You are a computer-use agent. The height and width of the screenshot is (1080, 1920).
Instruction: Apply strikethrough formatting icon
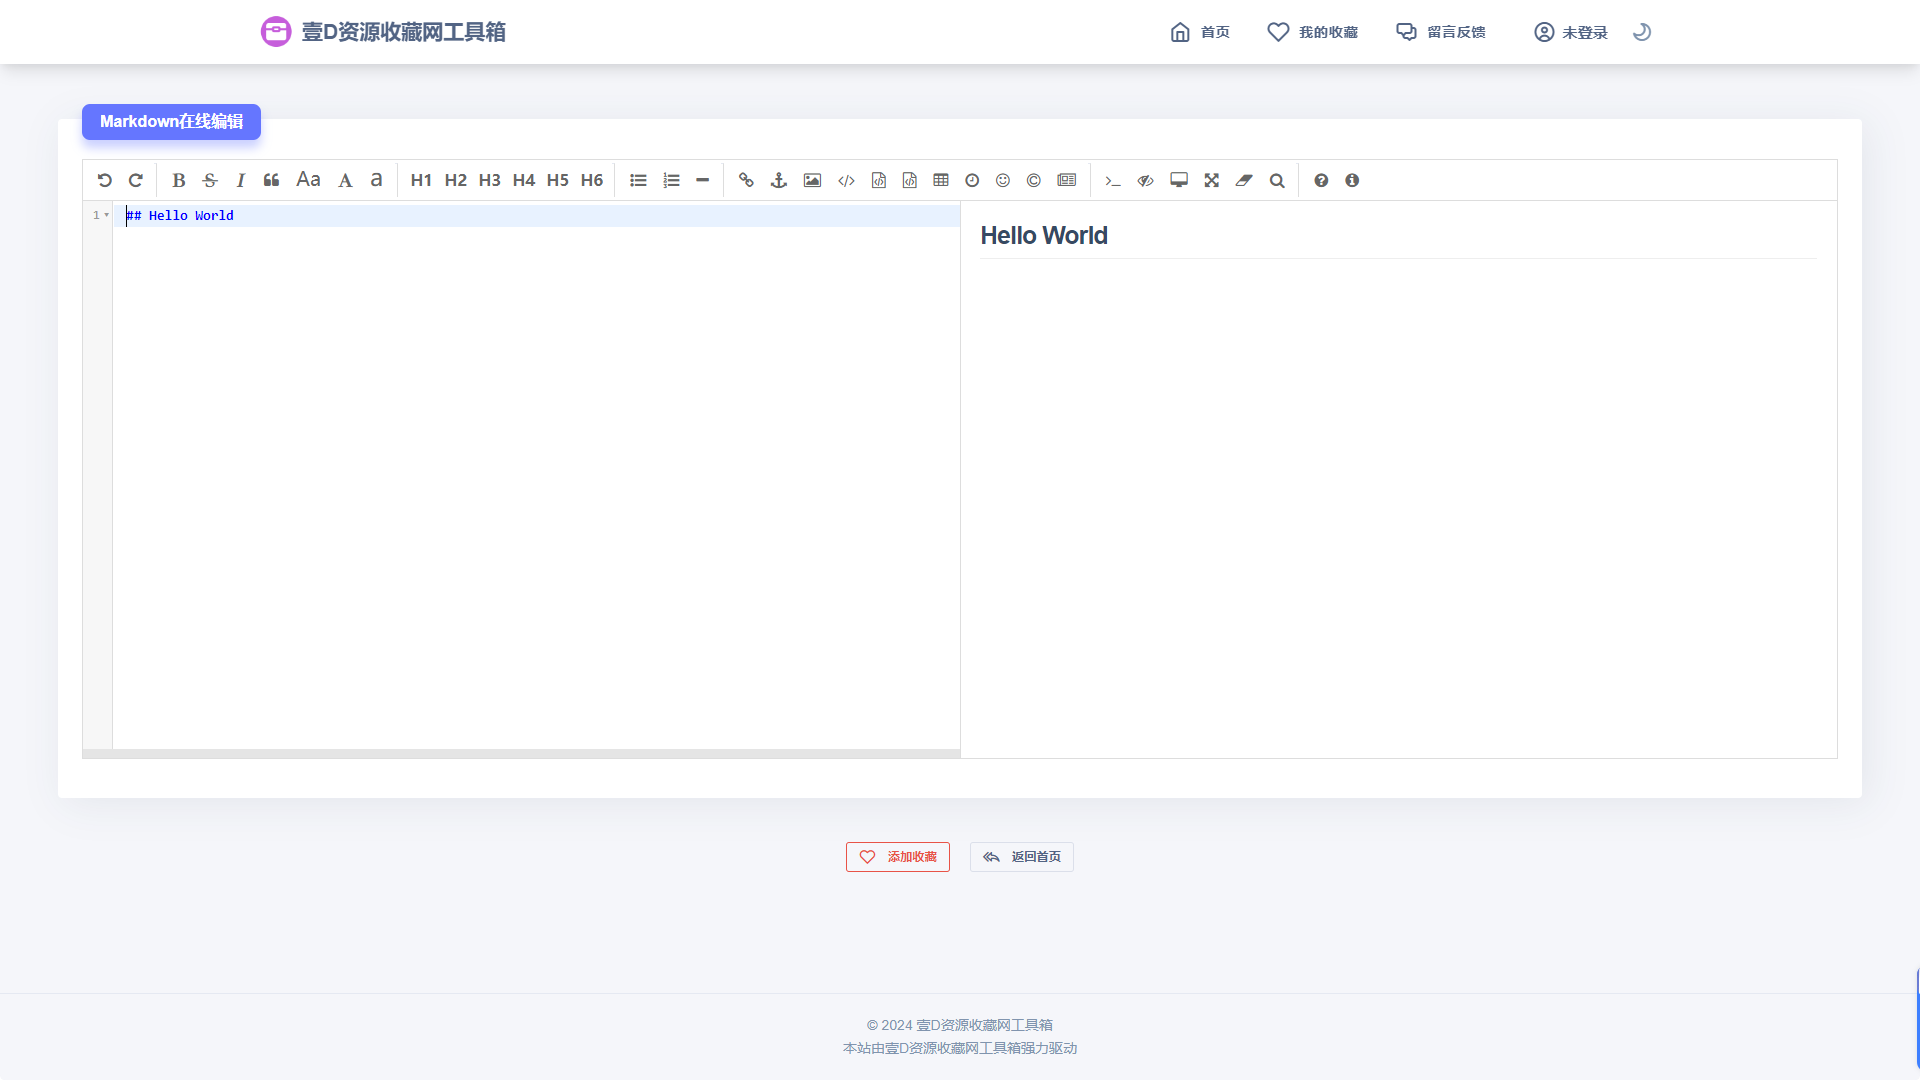[x=210, y=180]
